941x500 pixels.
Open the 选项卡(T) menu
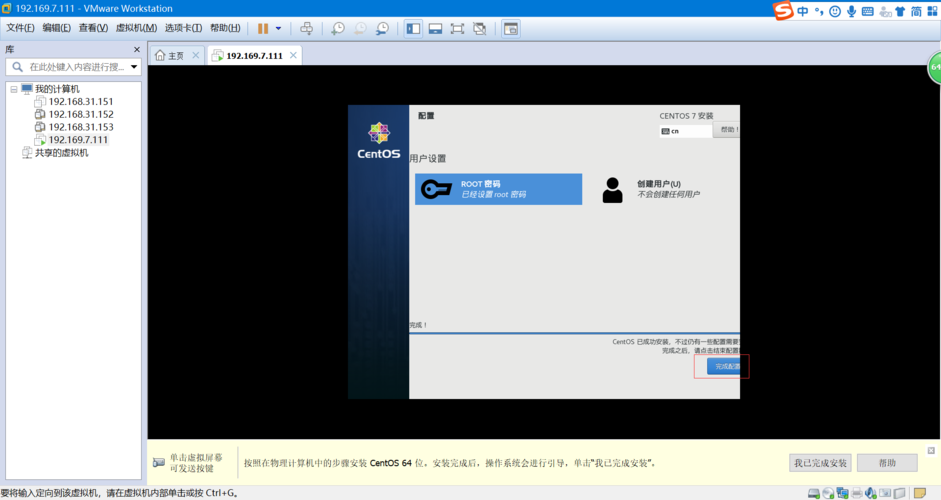click(x=183, y=28)
